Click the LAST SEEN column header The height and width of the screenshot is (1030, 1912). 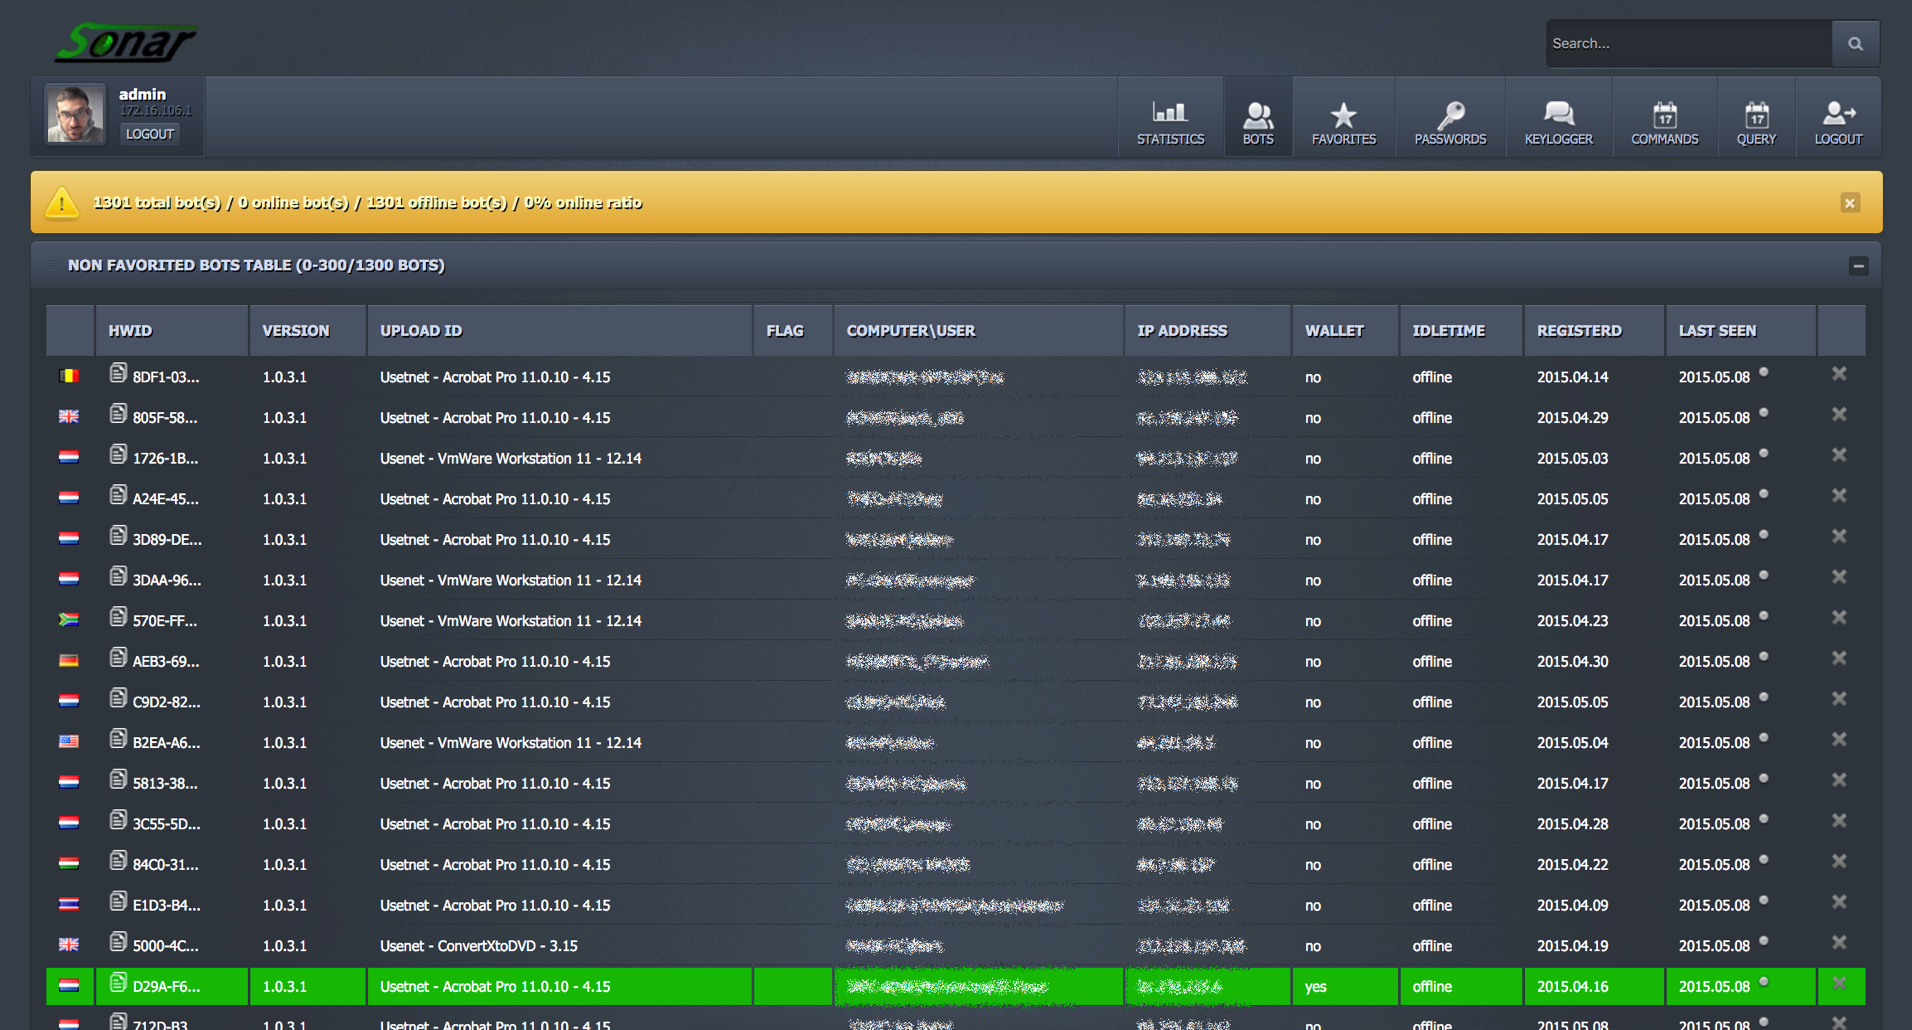(1717, 331)
